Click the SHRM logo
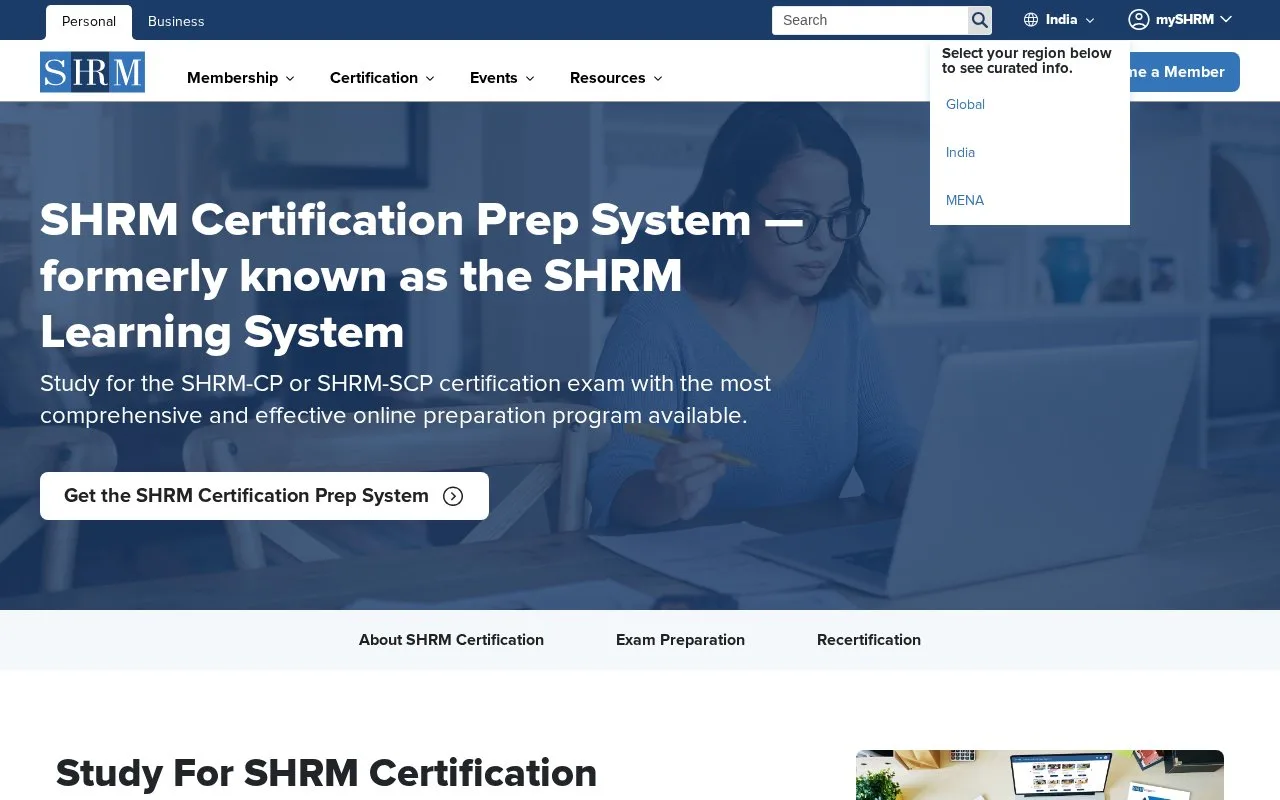 (92, 72)
